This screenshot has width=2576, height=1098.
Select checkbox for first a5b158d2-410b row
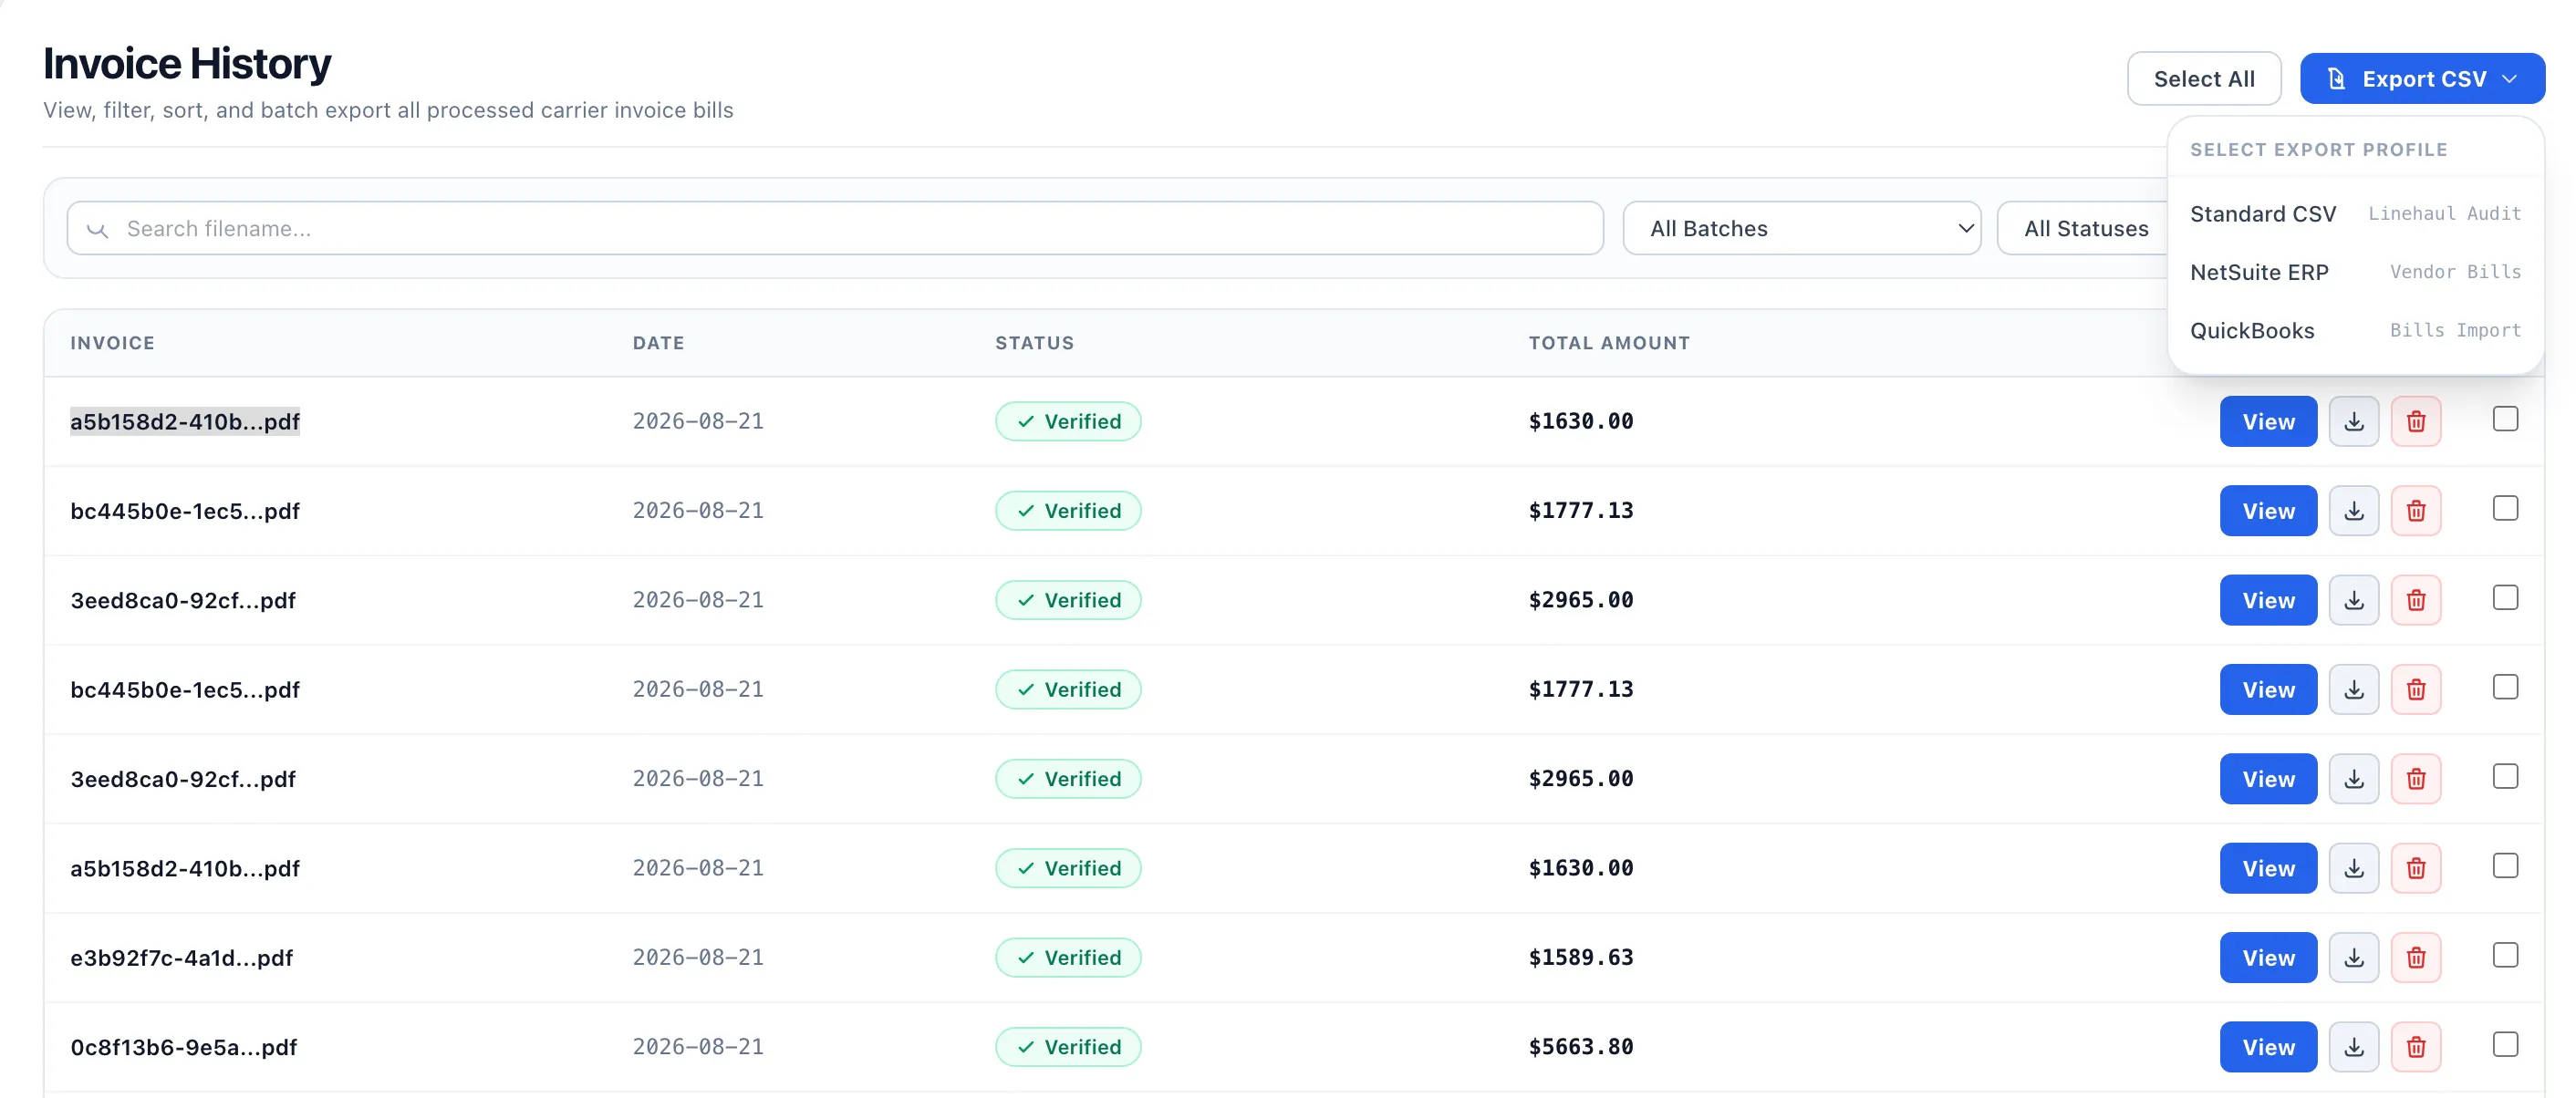click(2505, 419)
